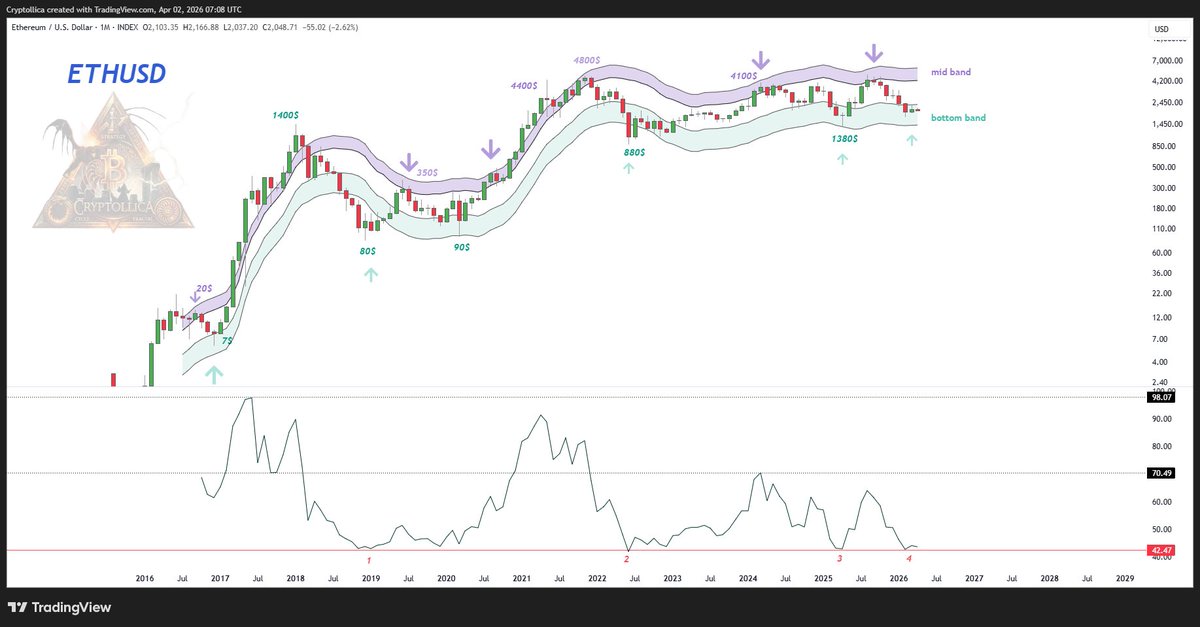Image resolution: width=1200 pixels, height=627 pixels.
Task: Click 4,200.00 on the price axis
Action: coord(1167,82)
